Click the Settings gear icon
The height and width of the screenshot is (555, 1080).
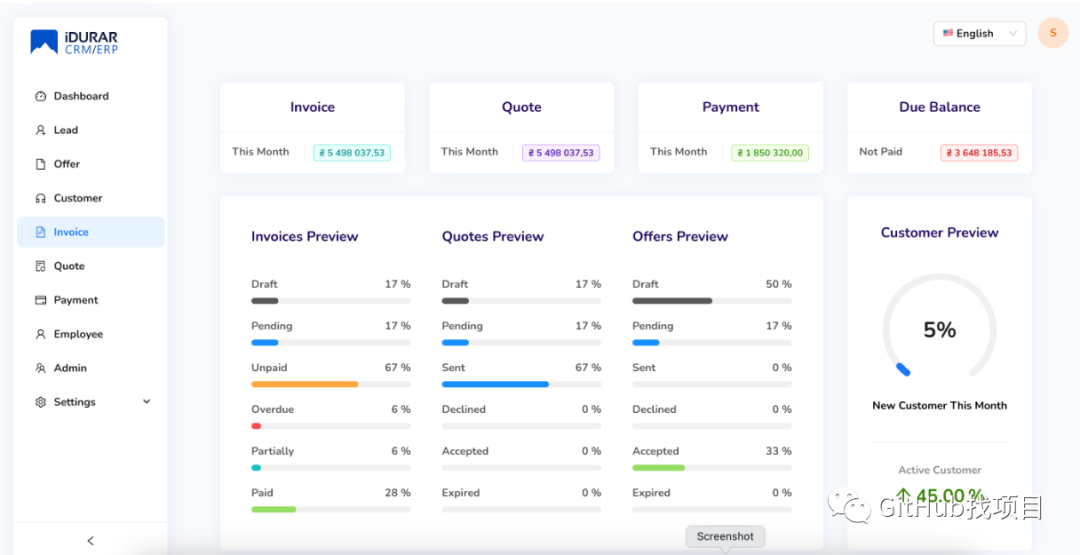(41, 403)
